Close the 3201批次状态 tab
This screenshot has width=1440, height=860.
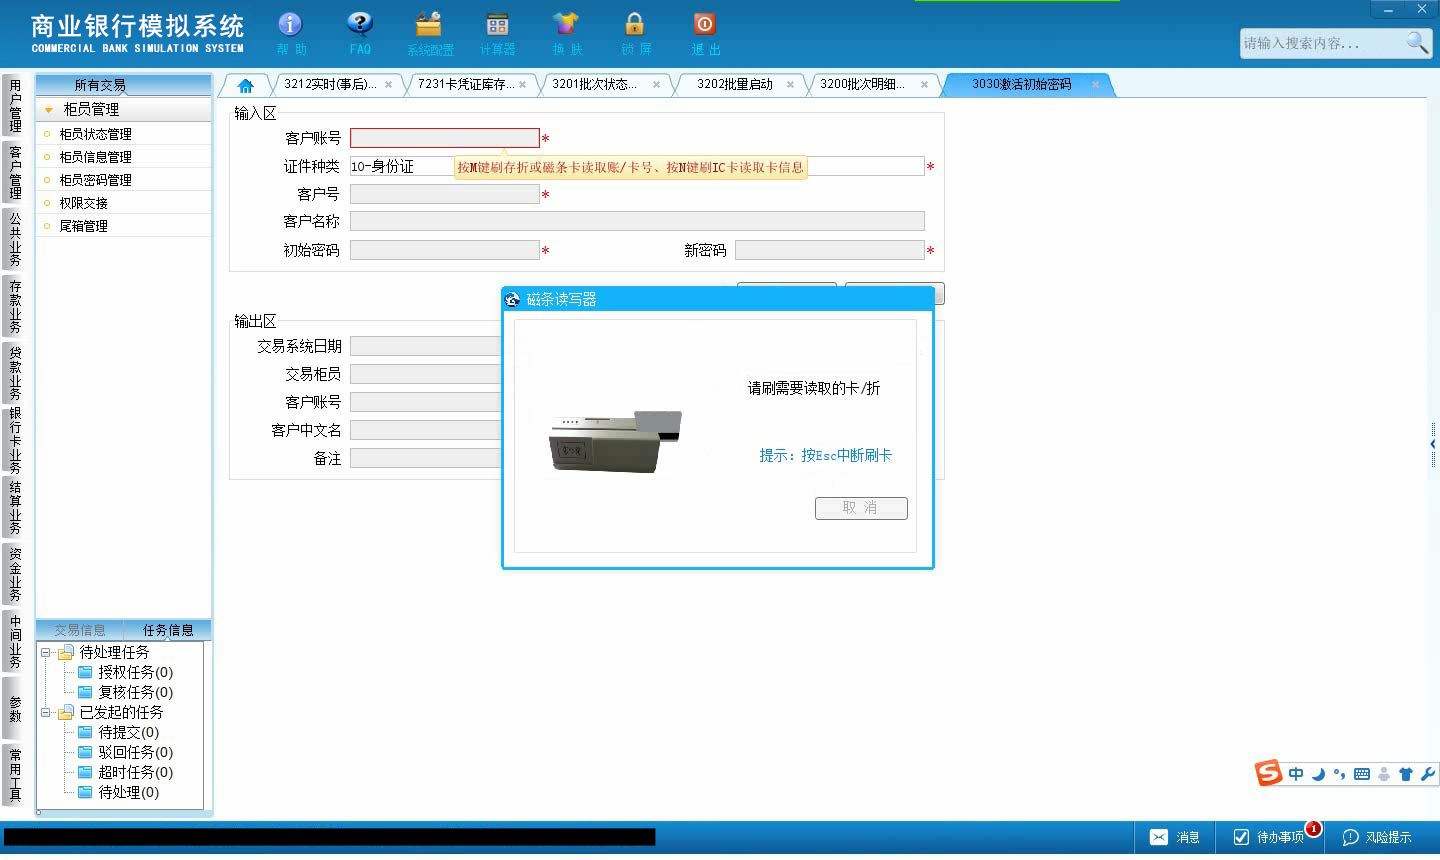tap(656, 85)
